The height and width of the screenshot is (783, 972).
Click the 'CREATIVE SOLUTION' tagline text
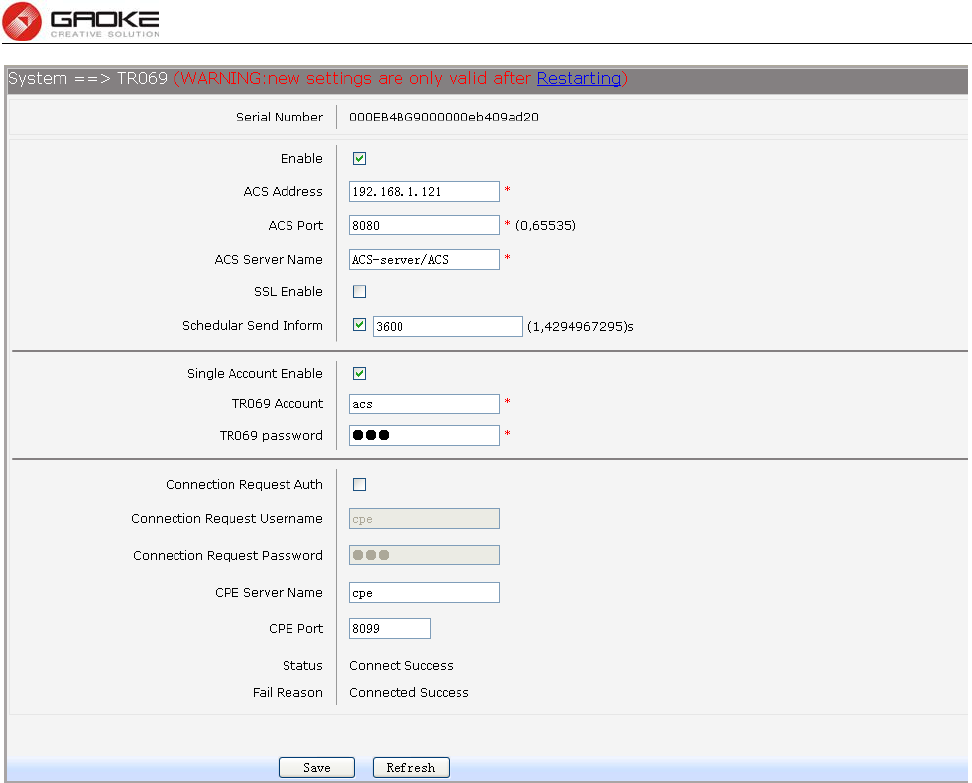point(105,34)
